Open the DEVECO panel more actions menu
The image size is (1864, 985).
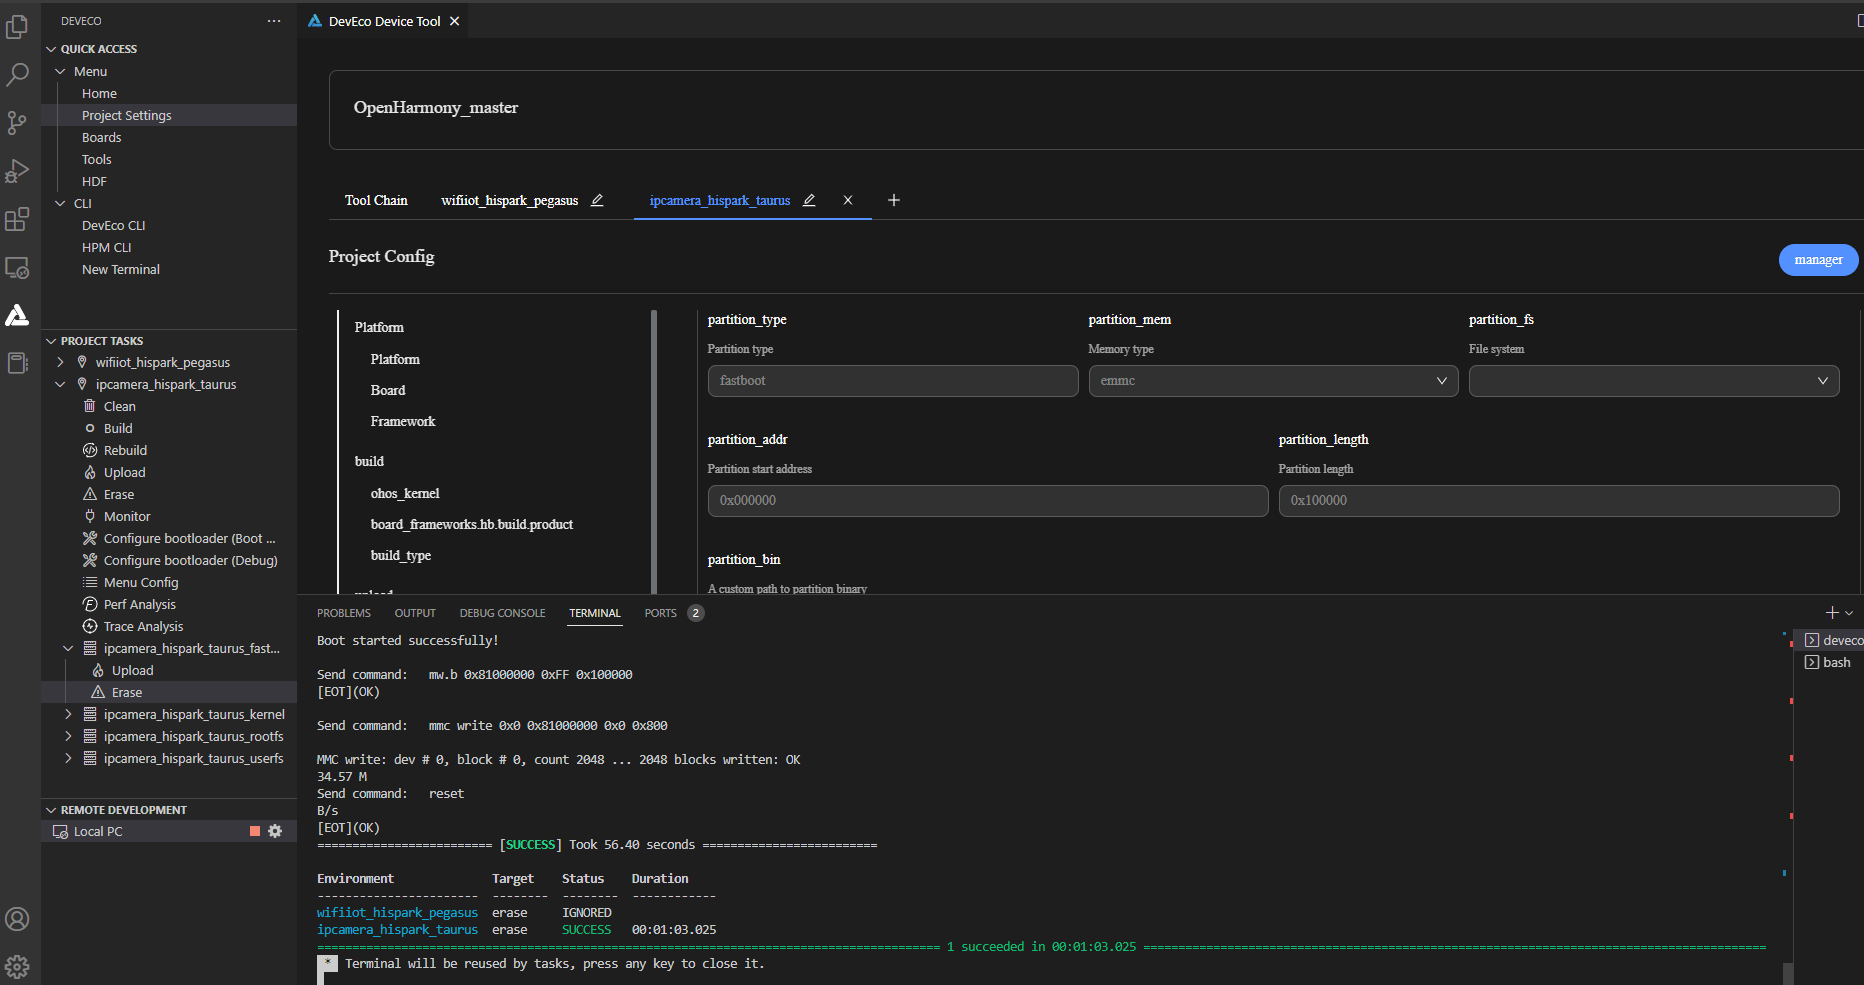tap(274, 21)
